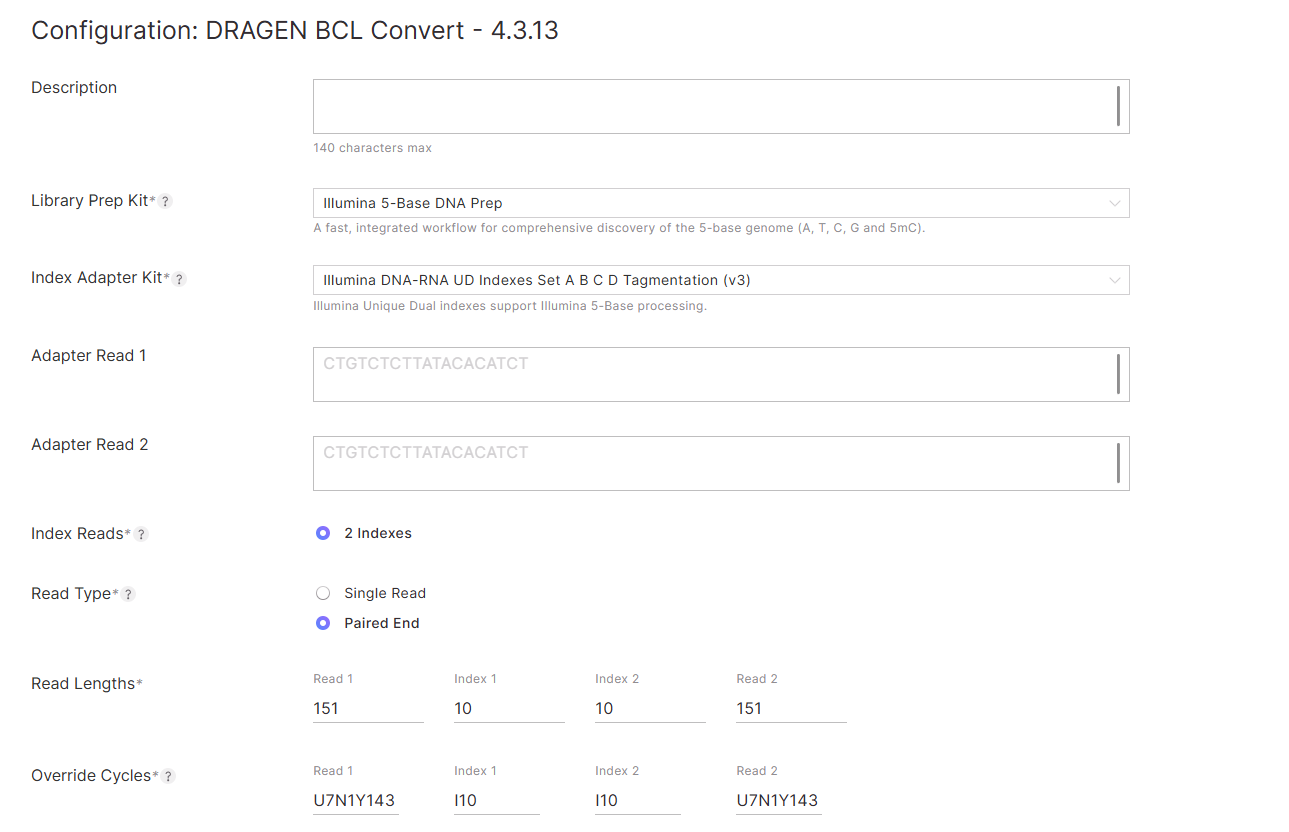Click the Description box scrollbar
The image size is (1289, 832).
coord(1117,106)
